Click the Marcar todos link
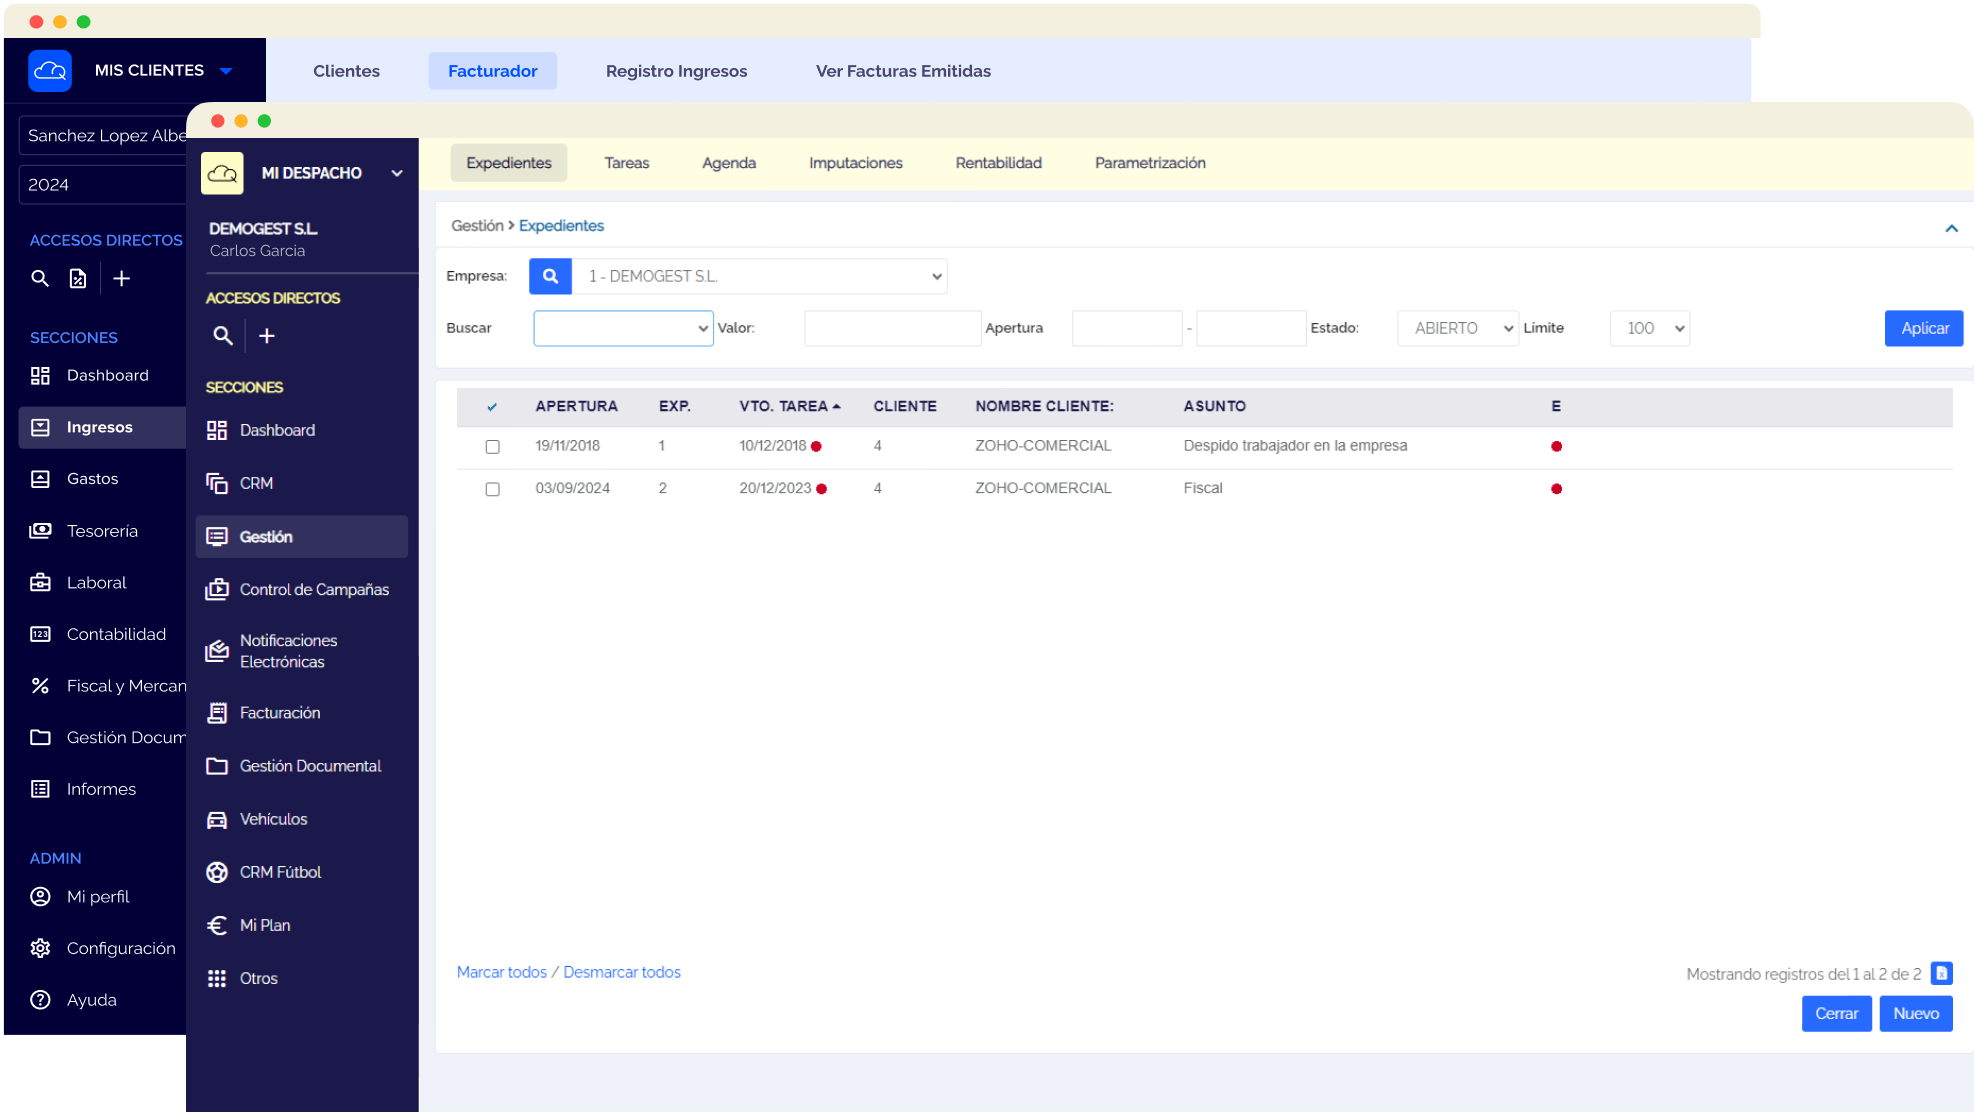1974x1112 pixels. (502, 972)
